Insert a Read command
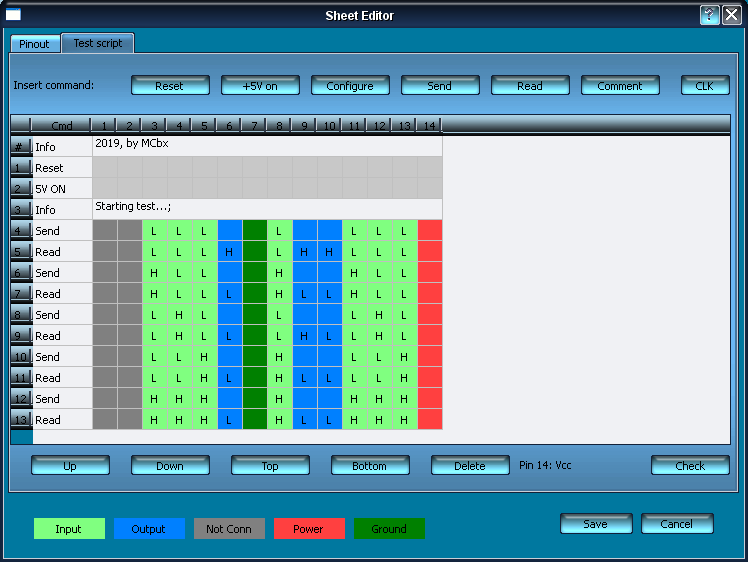This screenshot has width=748, height=562. [x=530, y=86]
